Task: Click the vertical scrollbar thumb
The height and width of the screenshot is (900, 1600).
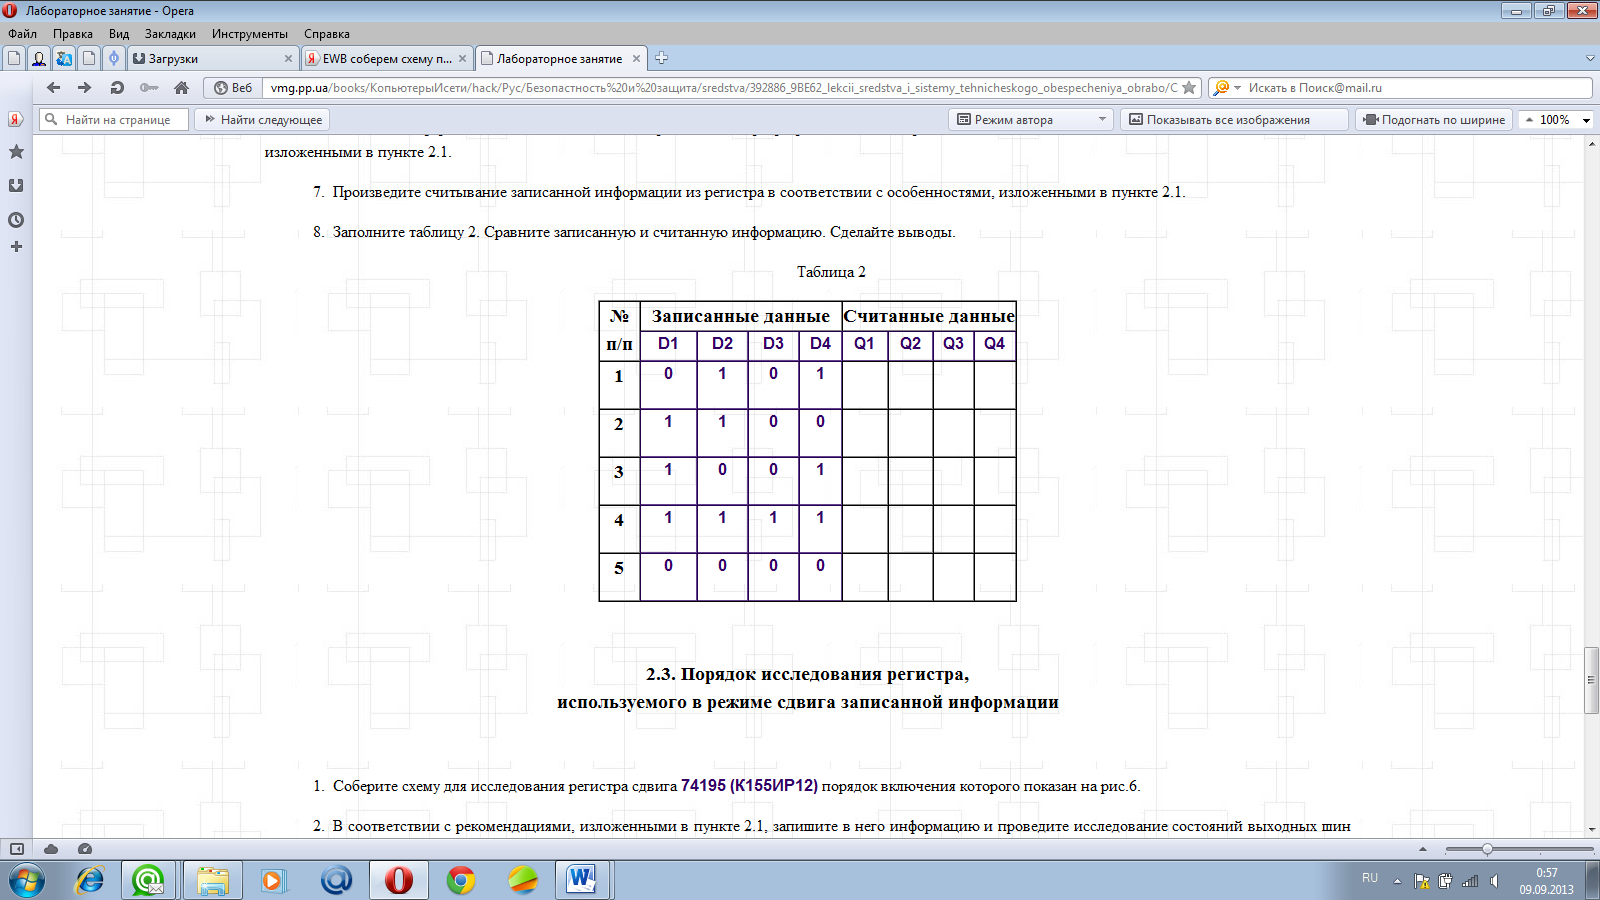Action: pyautogui.click(x=1591, y=680)
